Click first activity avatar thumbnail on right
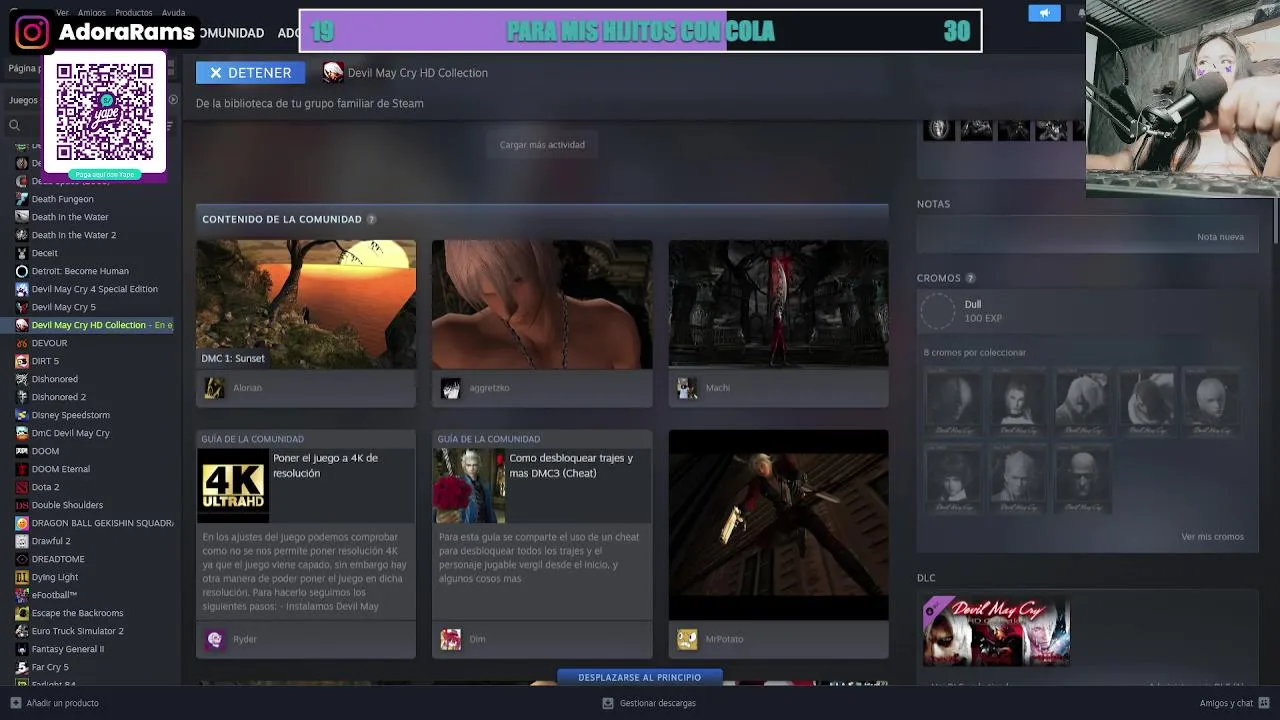This screenshot has height=720, width=1280. (x=938, y=129)
